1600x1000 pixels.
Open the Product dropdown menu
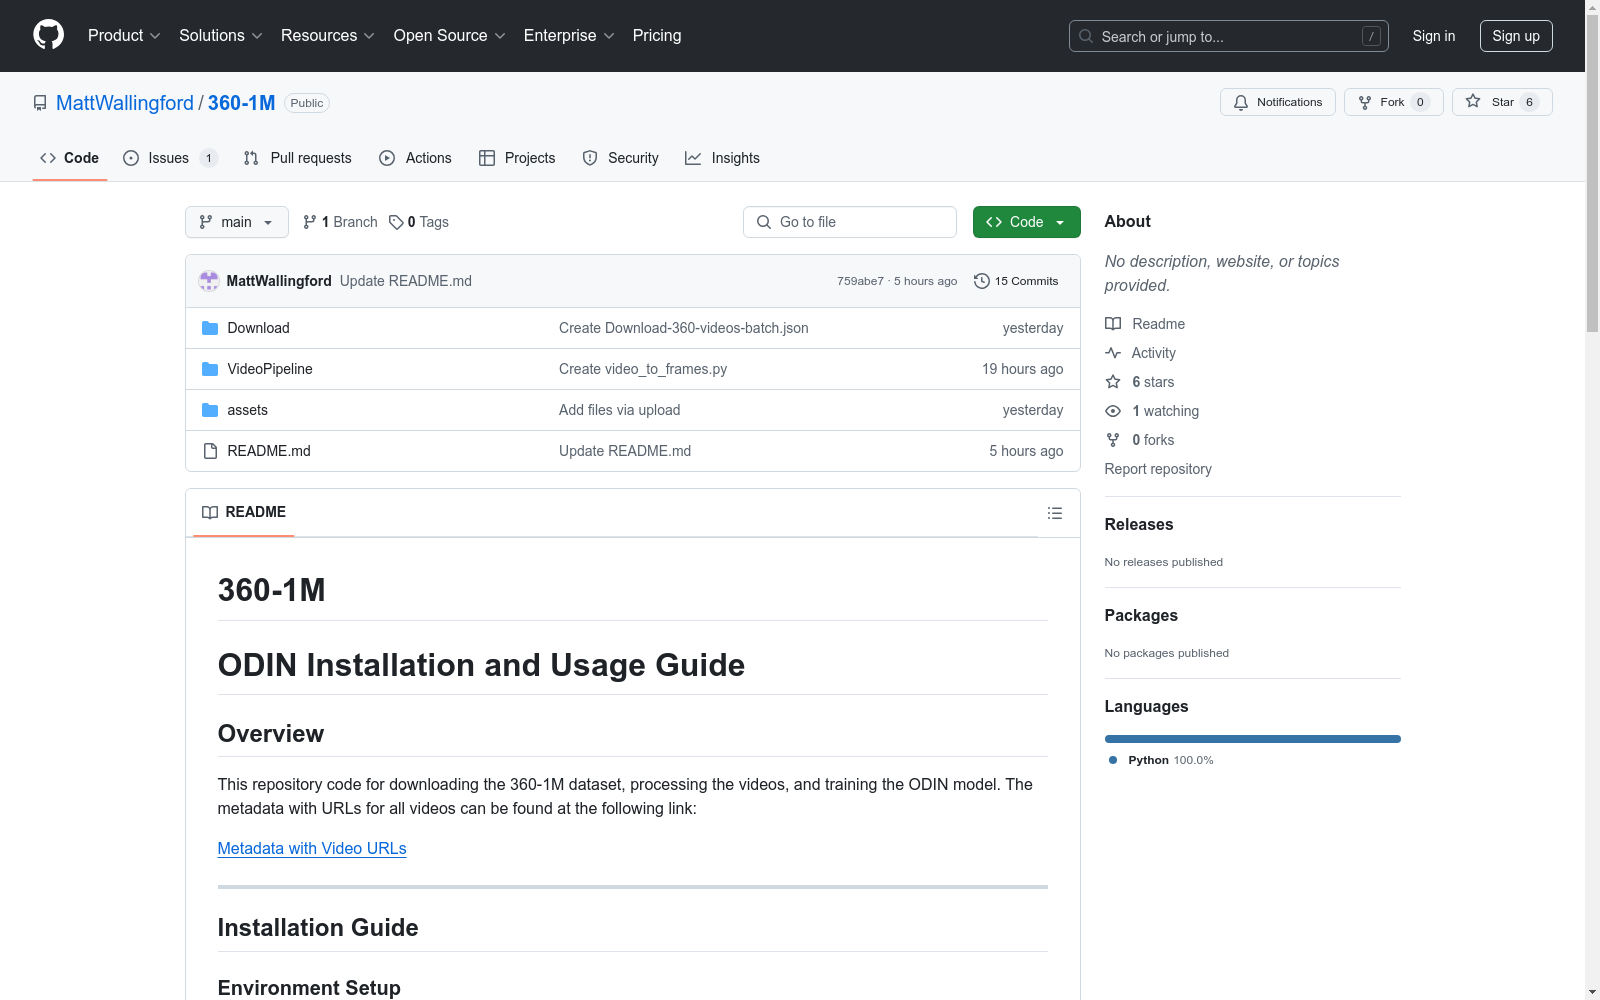coord(124,36)
